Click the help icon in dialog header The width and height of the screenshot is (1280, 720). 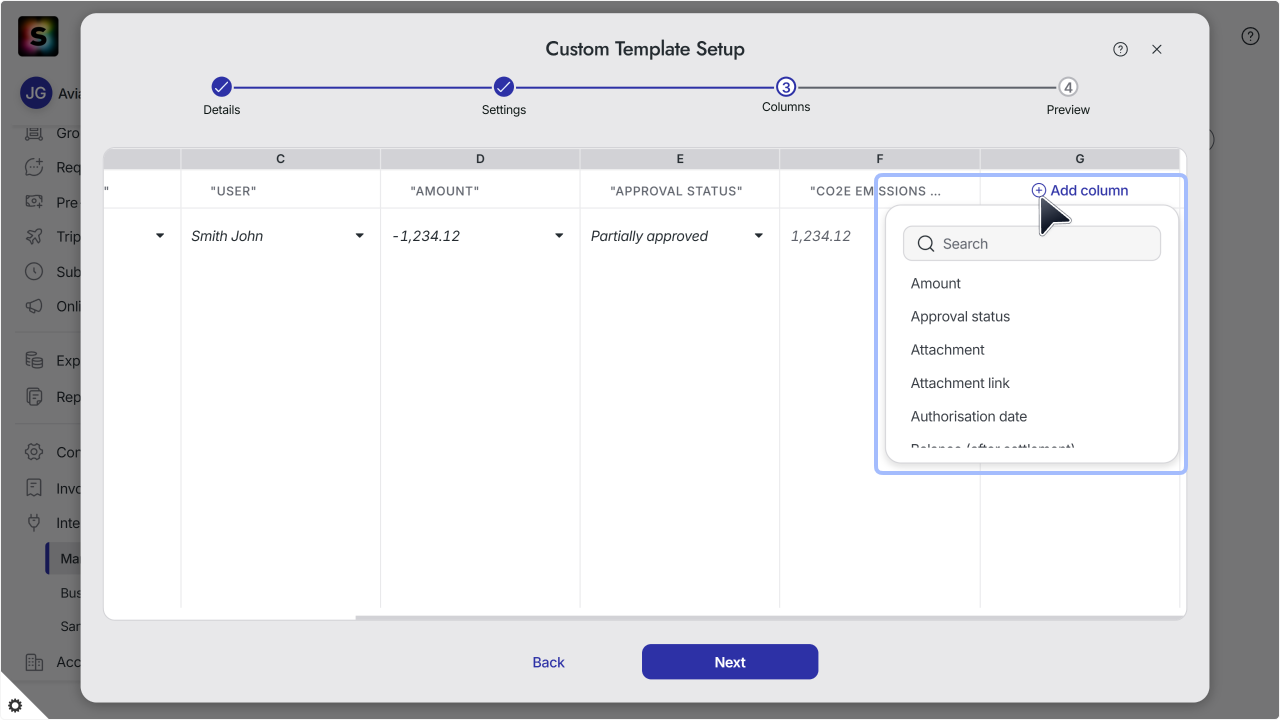tap(1120, 49)
